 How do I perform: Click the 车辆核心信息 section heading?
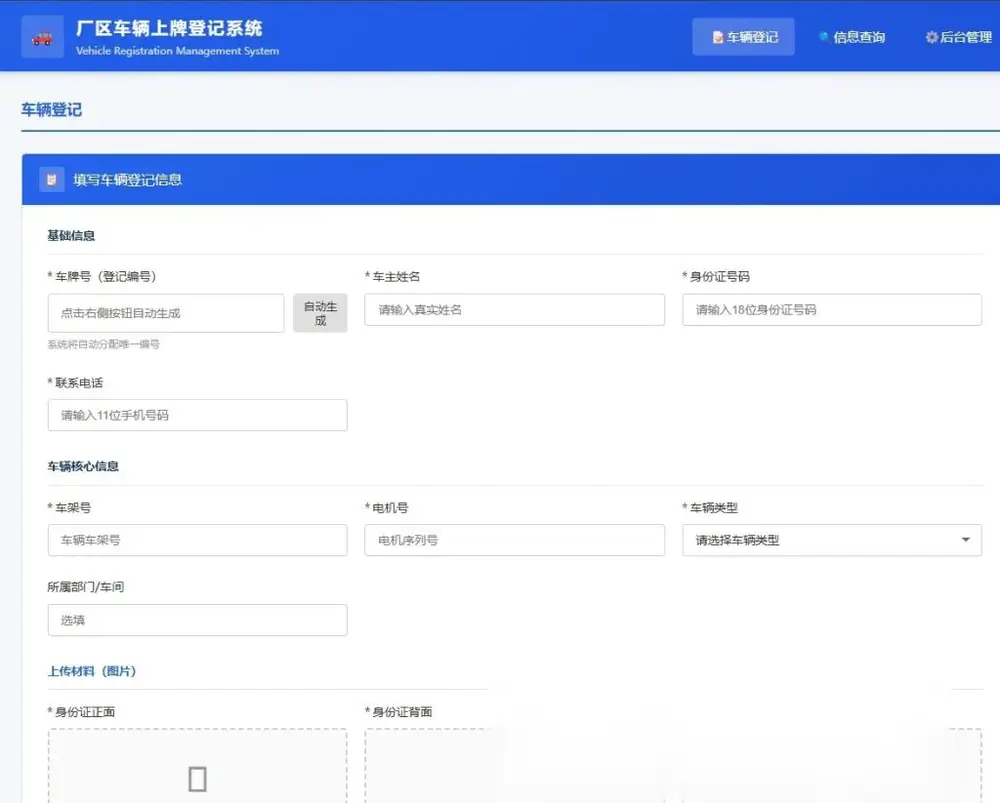pyautogui.click(x=83, y=466)
